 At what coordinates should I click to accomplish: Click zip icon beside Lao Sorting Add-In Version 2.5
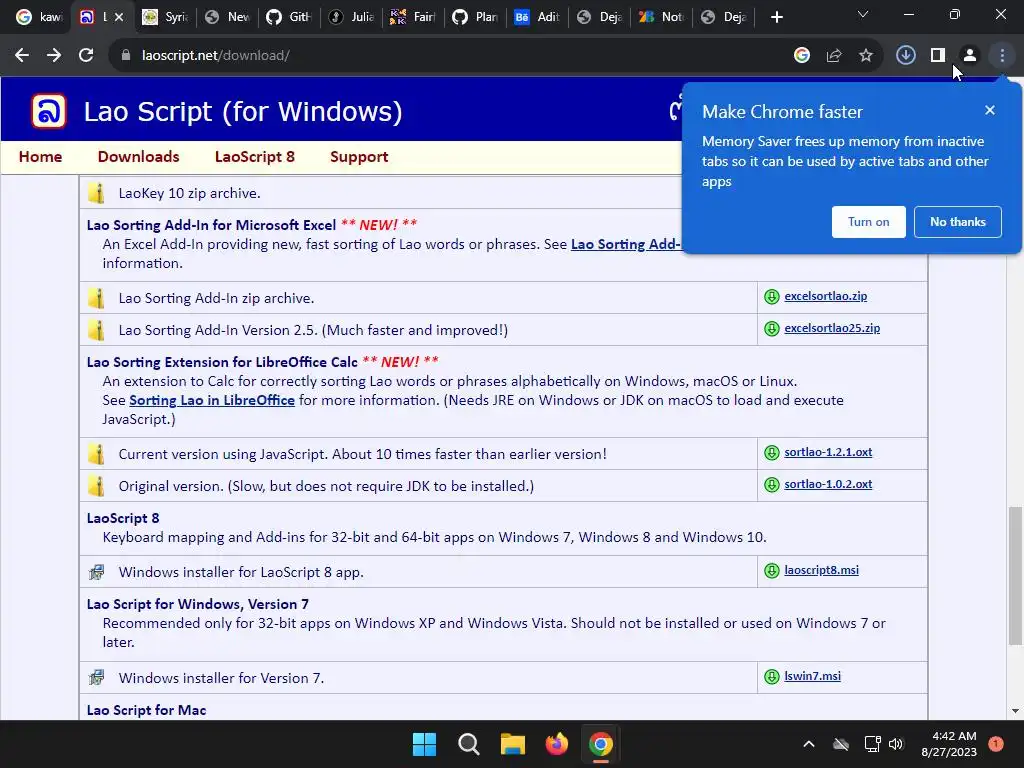[97, 330]
